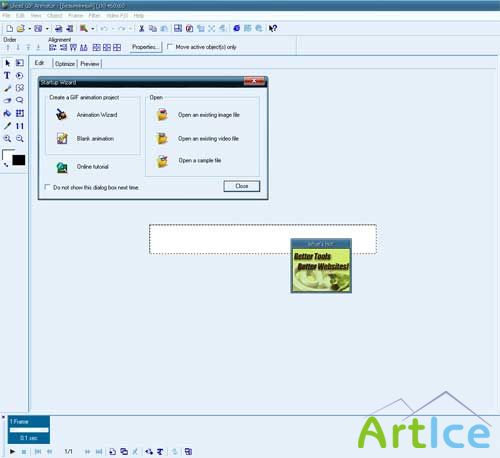The width and height of the screenshot is (500, 458).
Task: Click the Cut scissors toolbar icon
Action: 142,29
